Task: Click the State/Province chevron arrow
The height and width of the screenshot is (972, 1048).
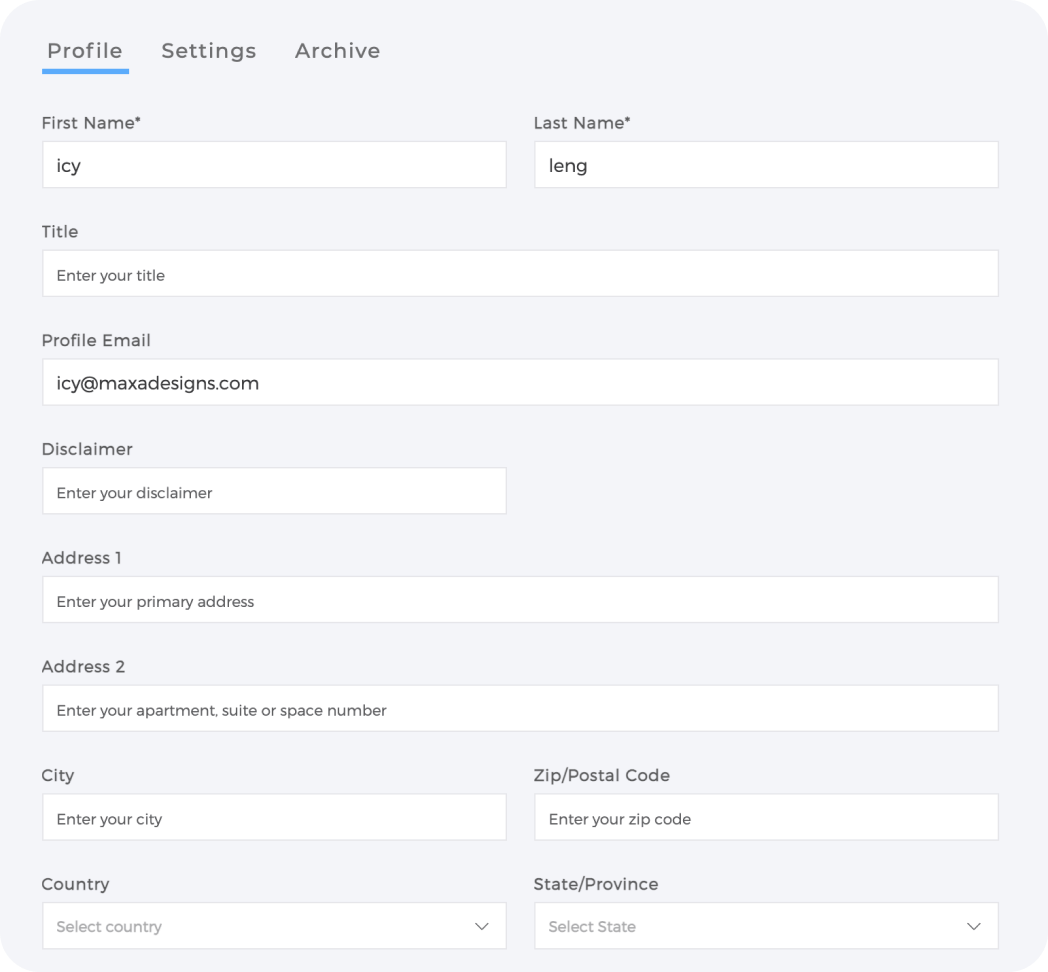Action: click(x=974, y=926)
